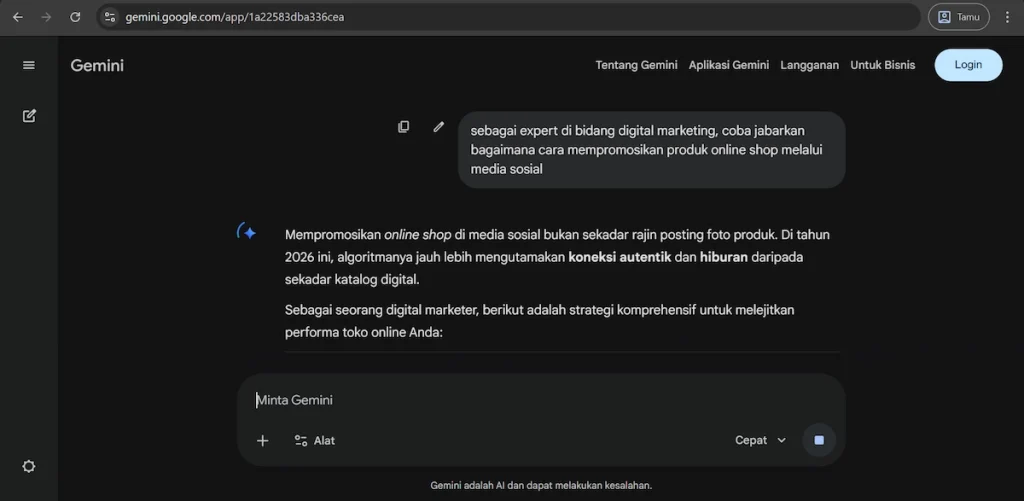1024x501 pixels.
Task: Open the Alat tools button
Action: click(x=315, y=440)
